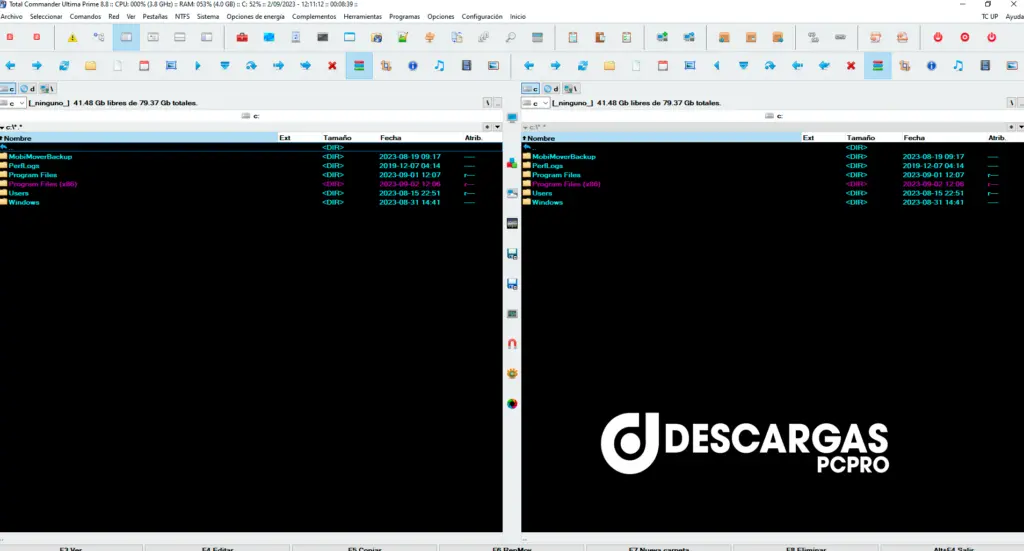Open the Configuración menu
The height and width of the screenshot is (551, 1024).
[482, 16]
